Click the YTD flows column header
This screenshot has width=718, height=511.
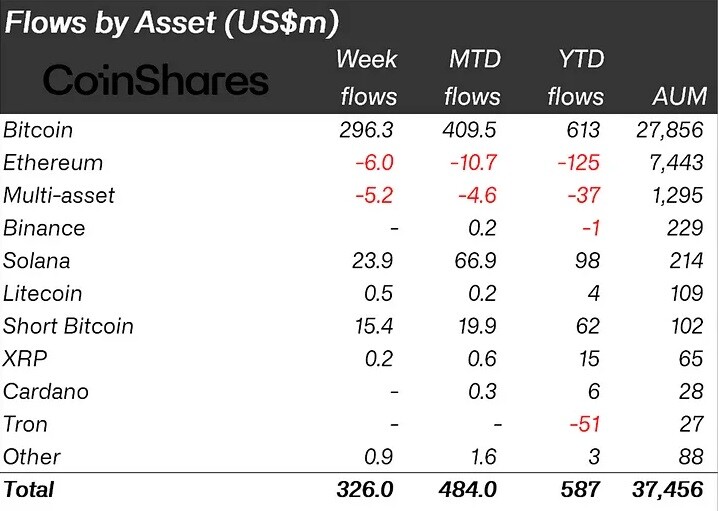(576, 78)
